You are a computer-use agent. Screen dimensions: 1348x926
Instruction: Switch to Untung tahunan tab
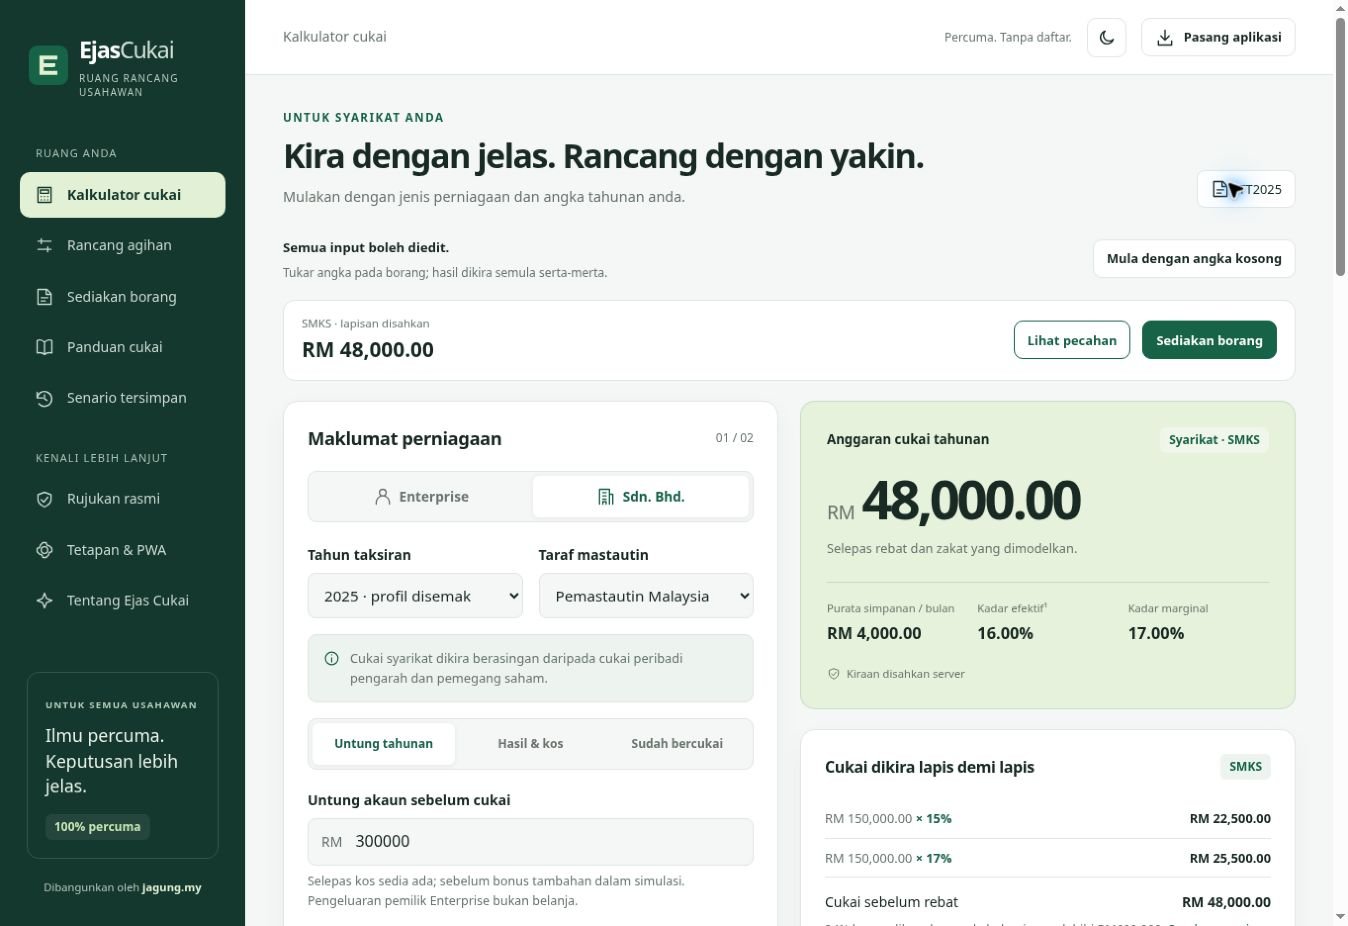[x=384, y=744]
